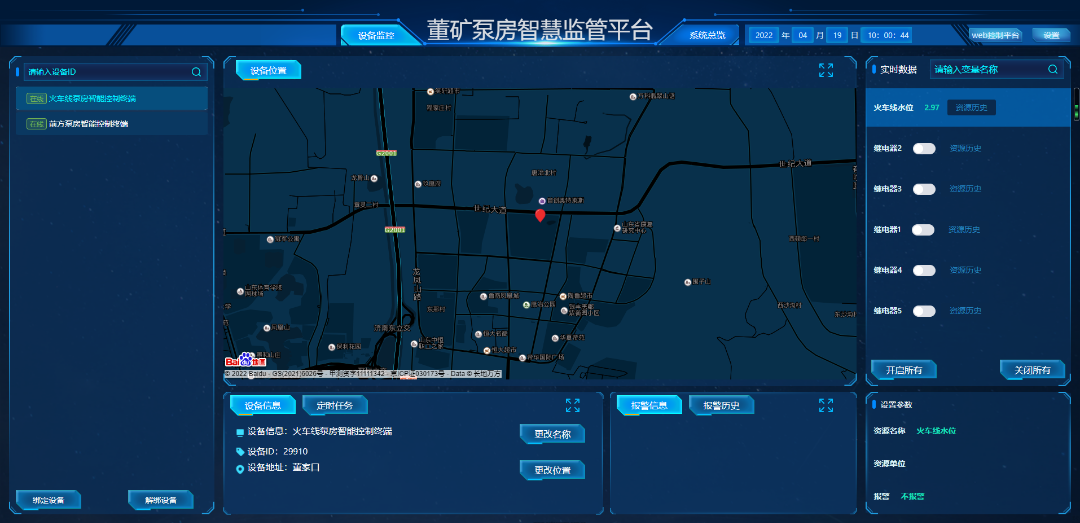The image size is (1080, 523).
Task: Click the 资源历史 link for 继电器1
Action: 964,230
